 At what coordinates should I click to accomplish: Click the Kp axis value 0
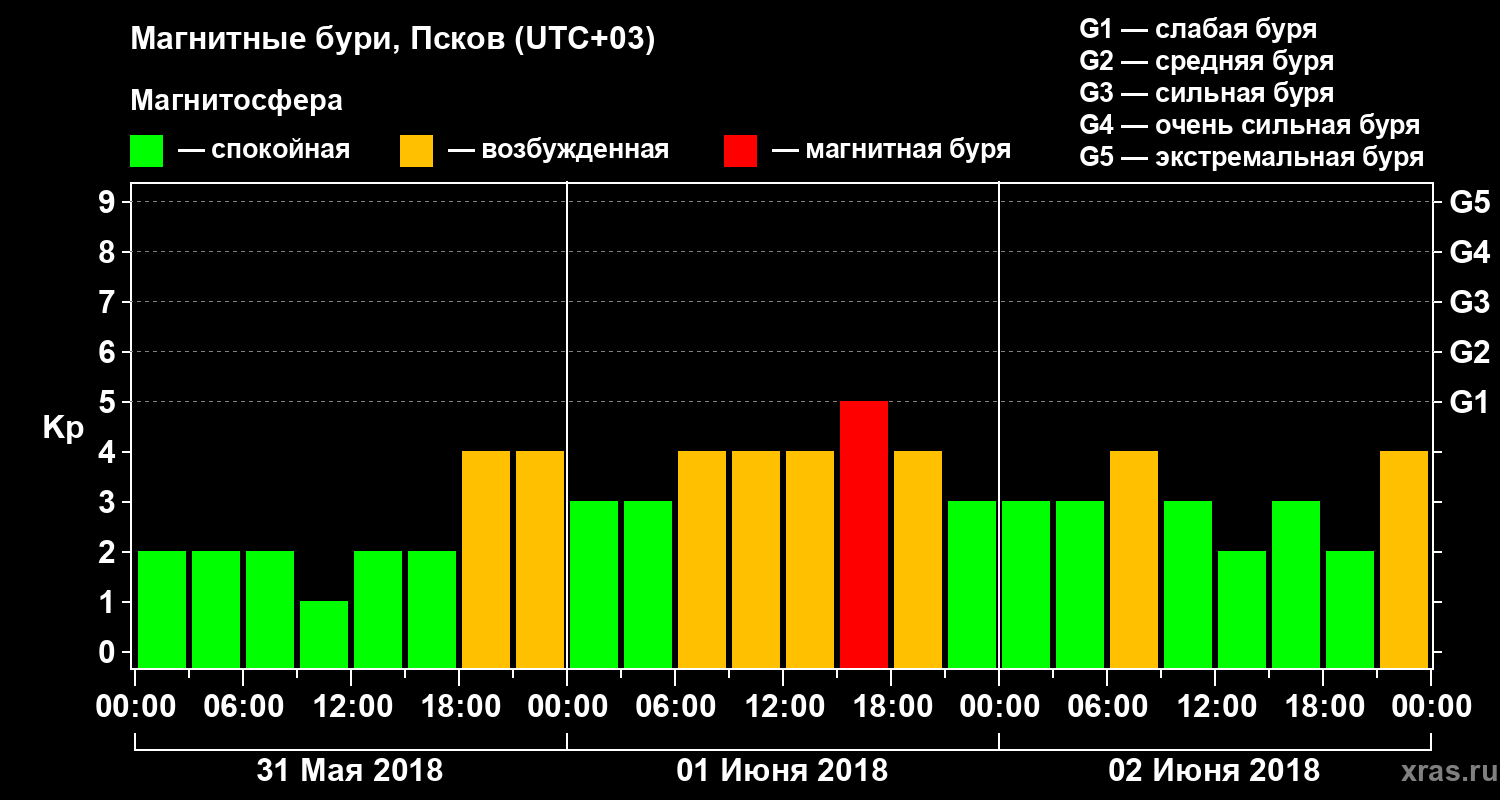(109, 652)
